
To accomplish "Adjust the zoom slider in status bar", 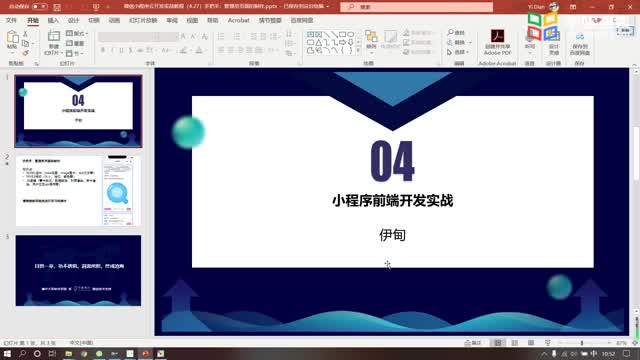I will click(x=582, y=343).
